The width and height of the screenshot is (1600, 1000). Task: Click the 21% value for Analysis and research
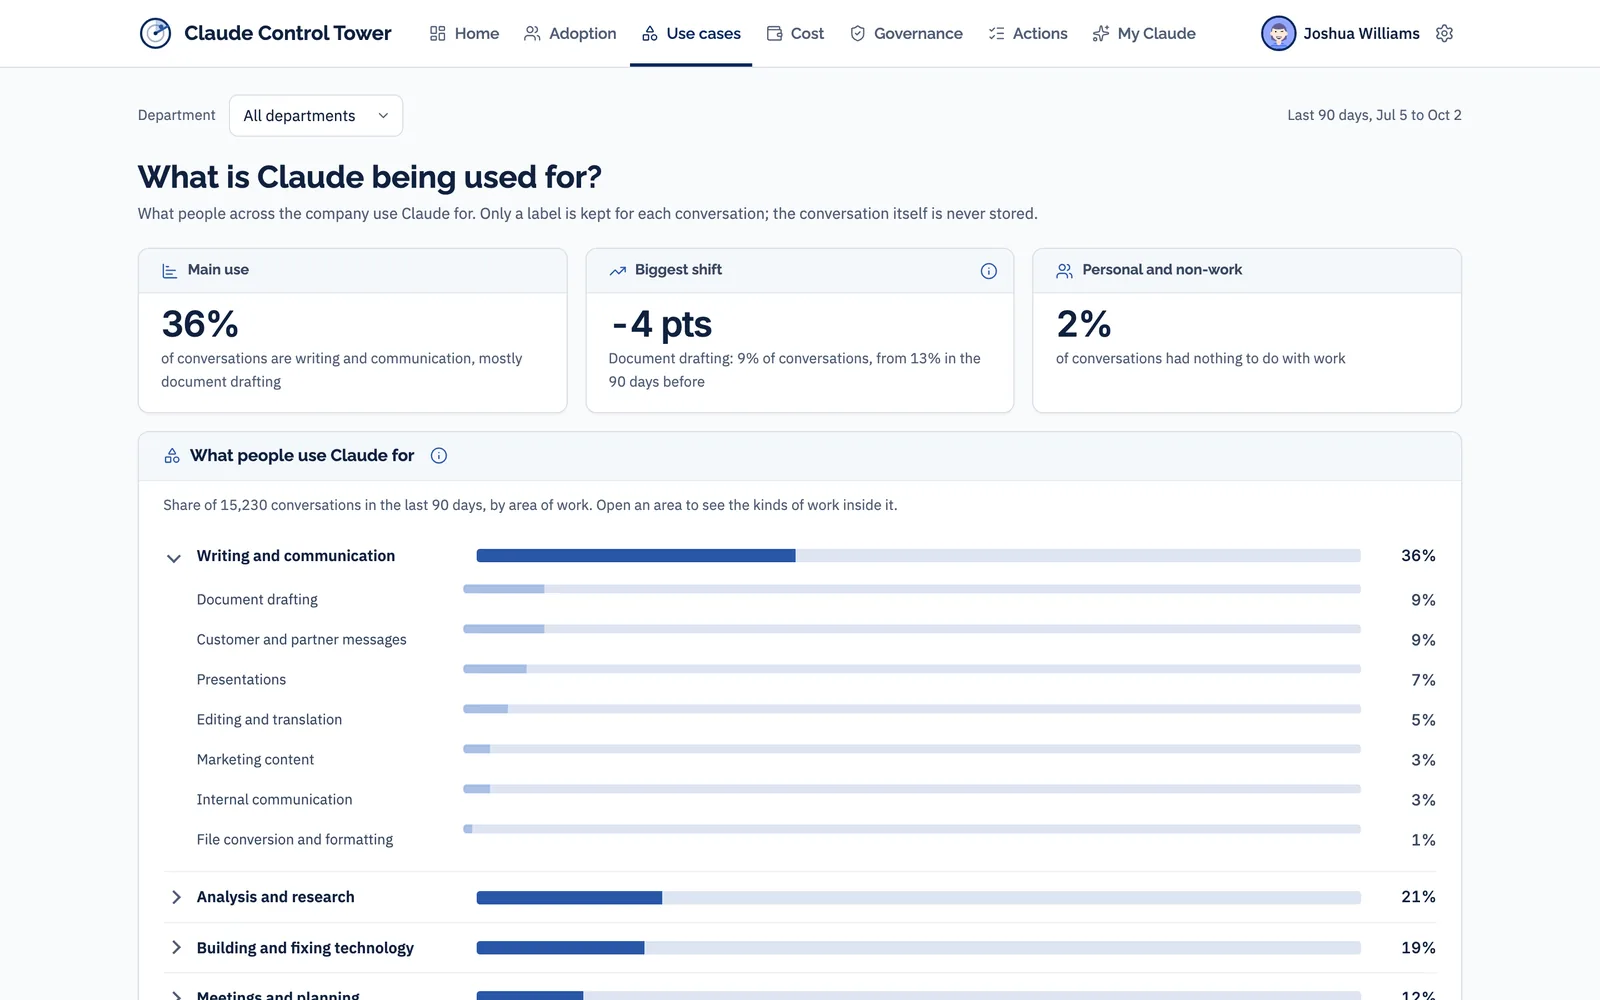click(1418, 897)
